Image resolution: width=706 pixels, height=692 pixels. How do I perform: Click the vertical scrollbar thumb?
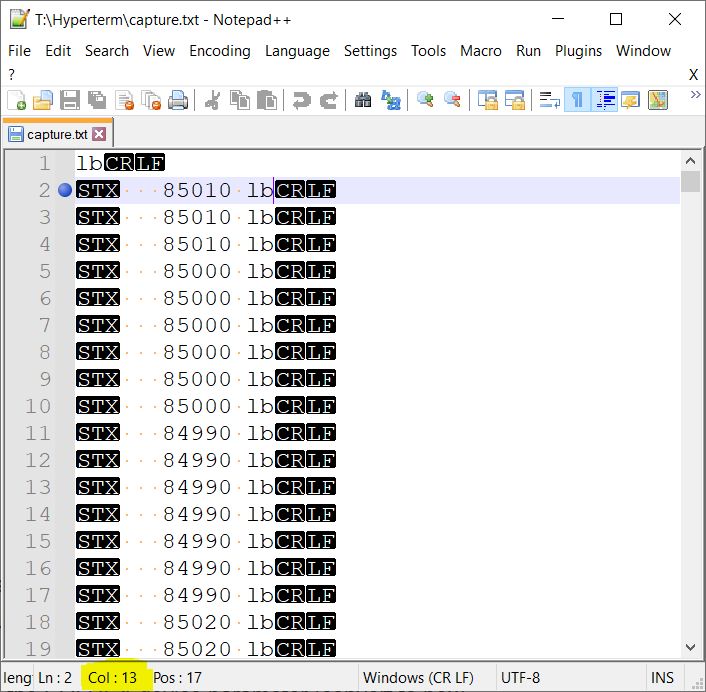pyautogui.click(x=690, y=181)
